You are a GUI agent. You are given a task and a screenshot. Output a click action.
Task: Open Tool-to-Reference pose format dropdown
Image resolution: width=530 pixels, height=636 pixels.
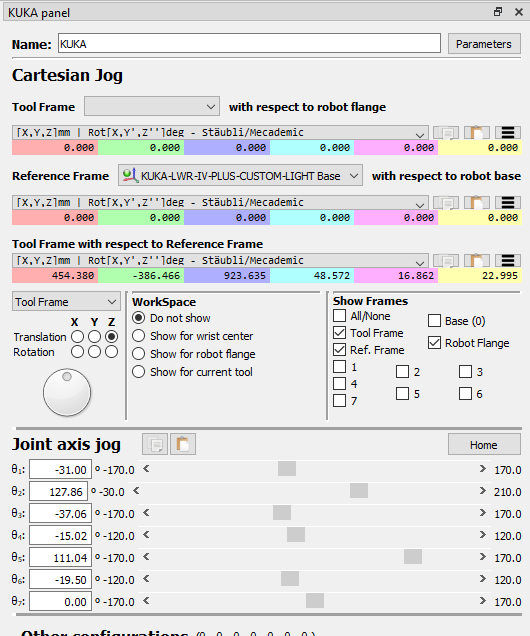tap(220, 260)
